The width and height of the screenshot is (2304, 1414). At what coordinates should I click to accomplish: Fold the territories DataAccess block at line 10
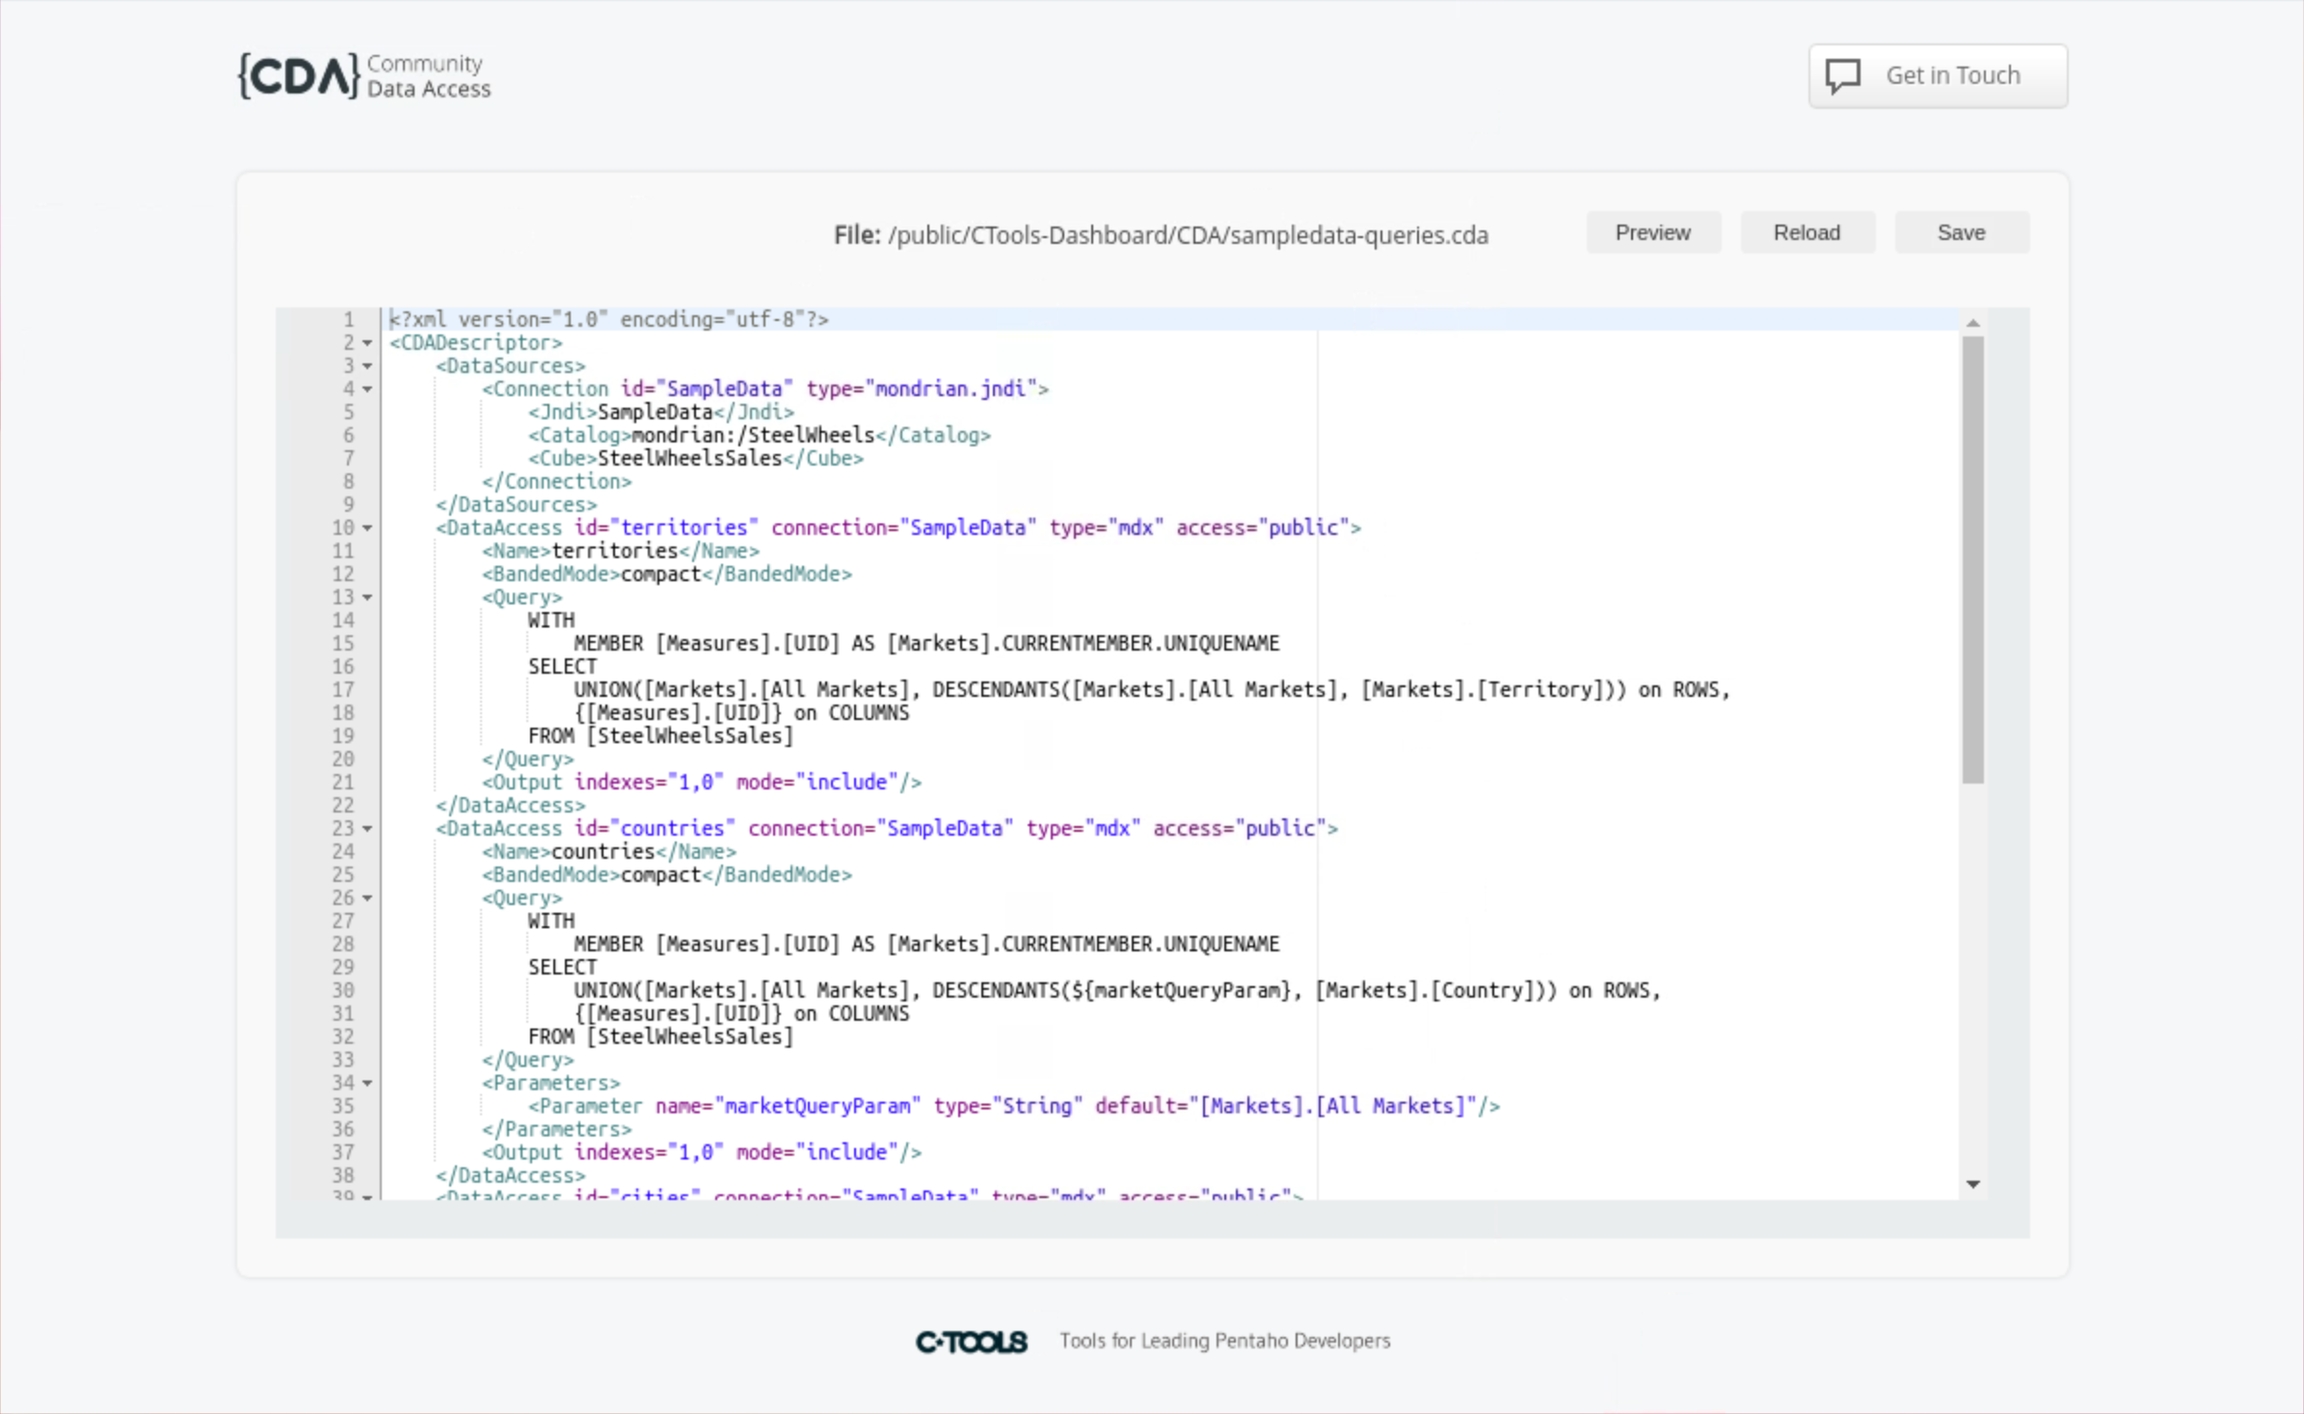pyautogui.click(x=368, y=528)
